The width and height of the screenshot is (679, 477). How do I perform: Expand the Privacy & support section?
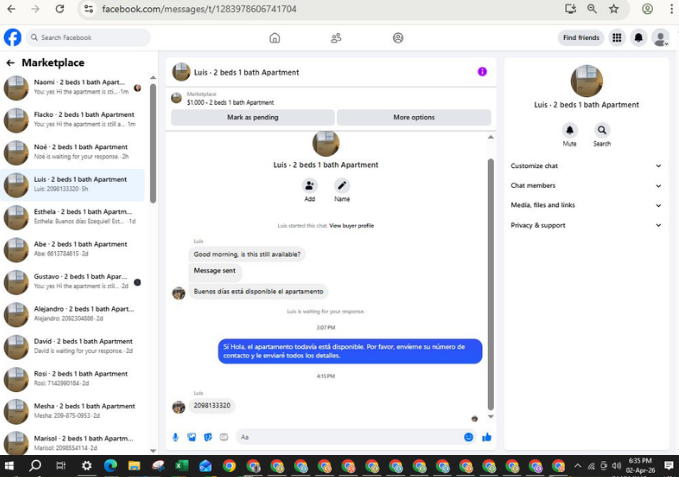586,225
